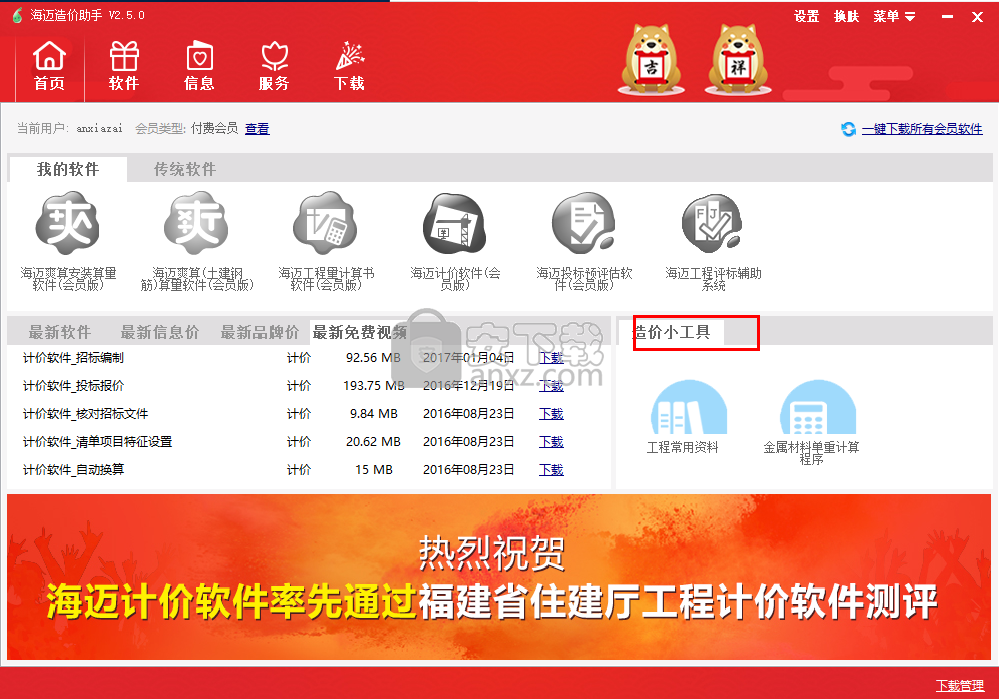
Task: Close the 海迈造价助手 window
Action: click(977, 17)
